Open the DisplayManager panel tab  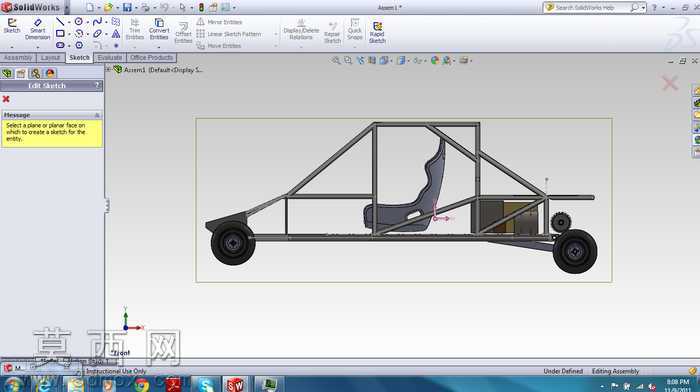[x=50, y=73]
